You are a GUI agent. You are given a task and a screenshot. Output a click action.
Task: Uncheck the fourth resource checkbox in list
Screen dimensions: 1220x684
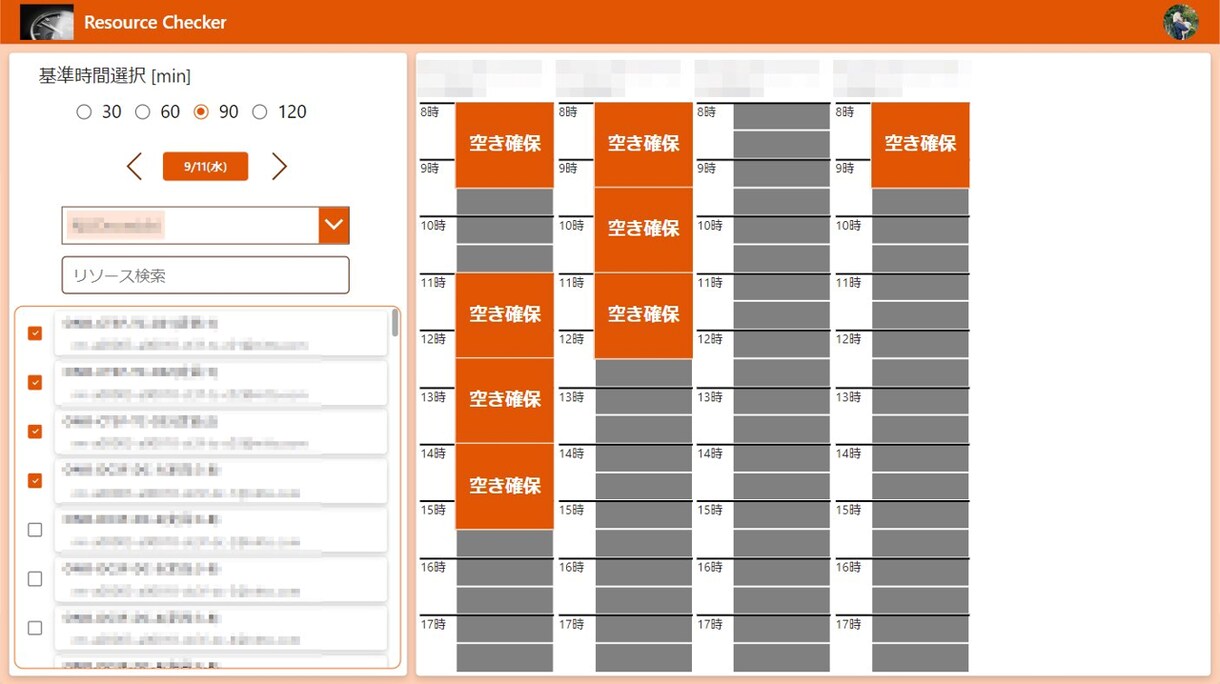(35, 481)
